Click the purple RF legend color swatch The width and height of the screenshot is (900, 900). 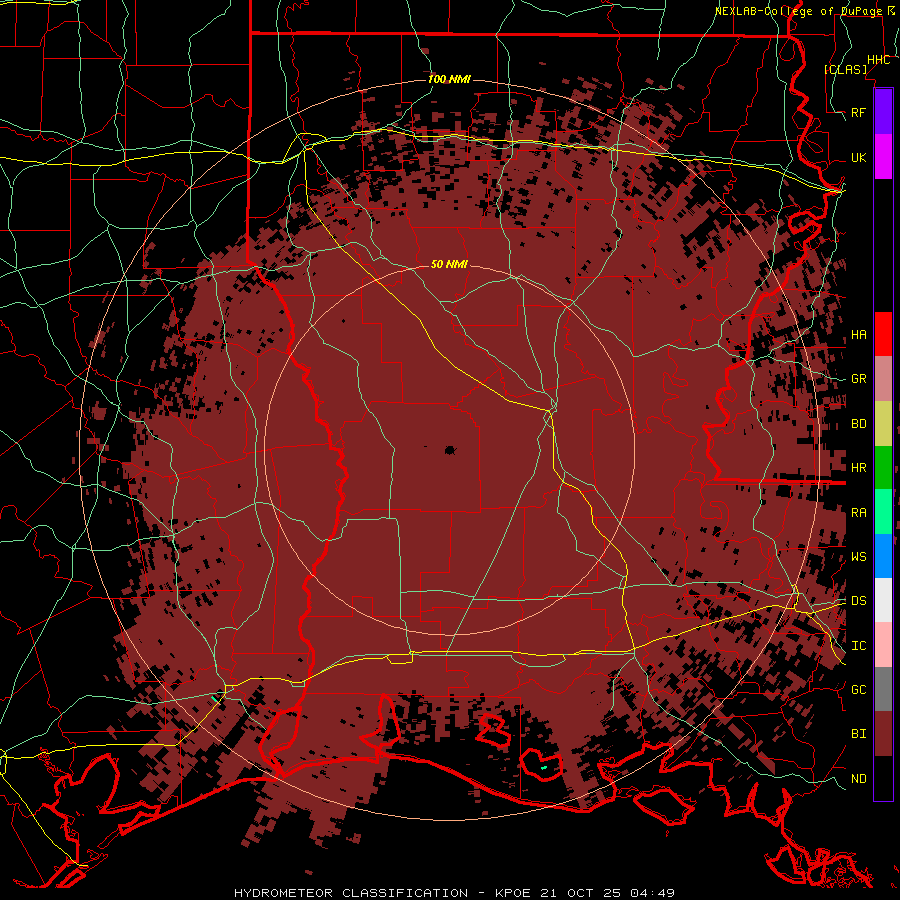pyautogui.click(x=883, y=112)
